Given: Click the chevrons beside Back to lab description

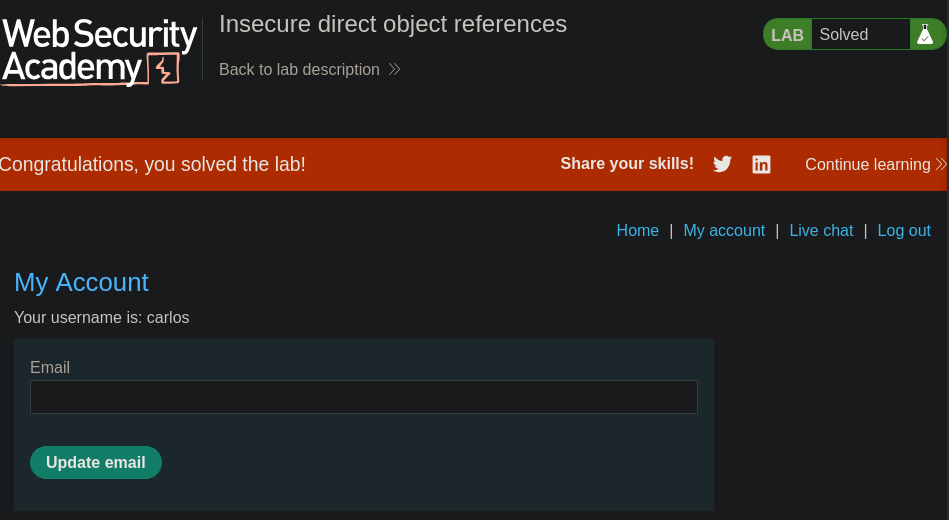Looking at the screenshot, I should pos(394,69).
